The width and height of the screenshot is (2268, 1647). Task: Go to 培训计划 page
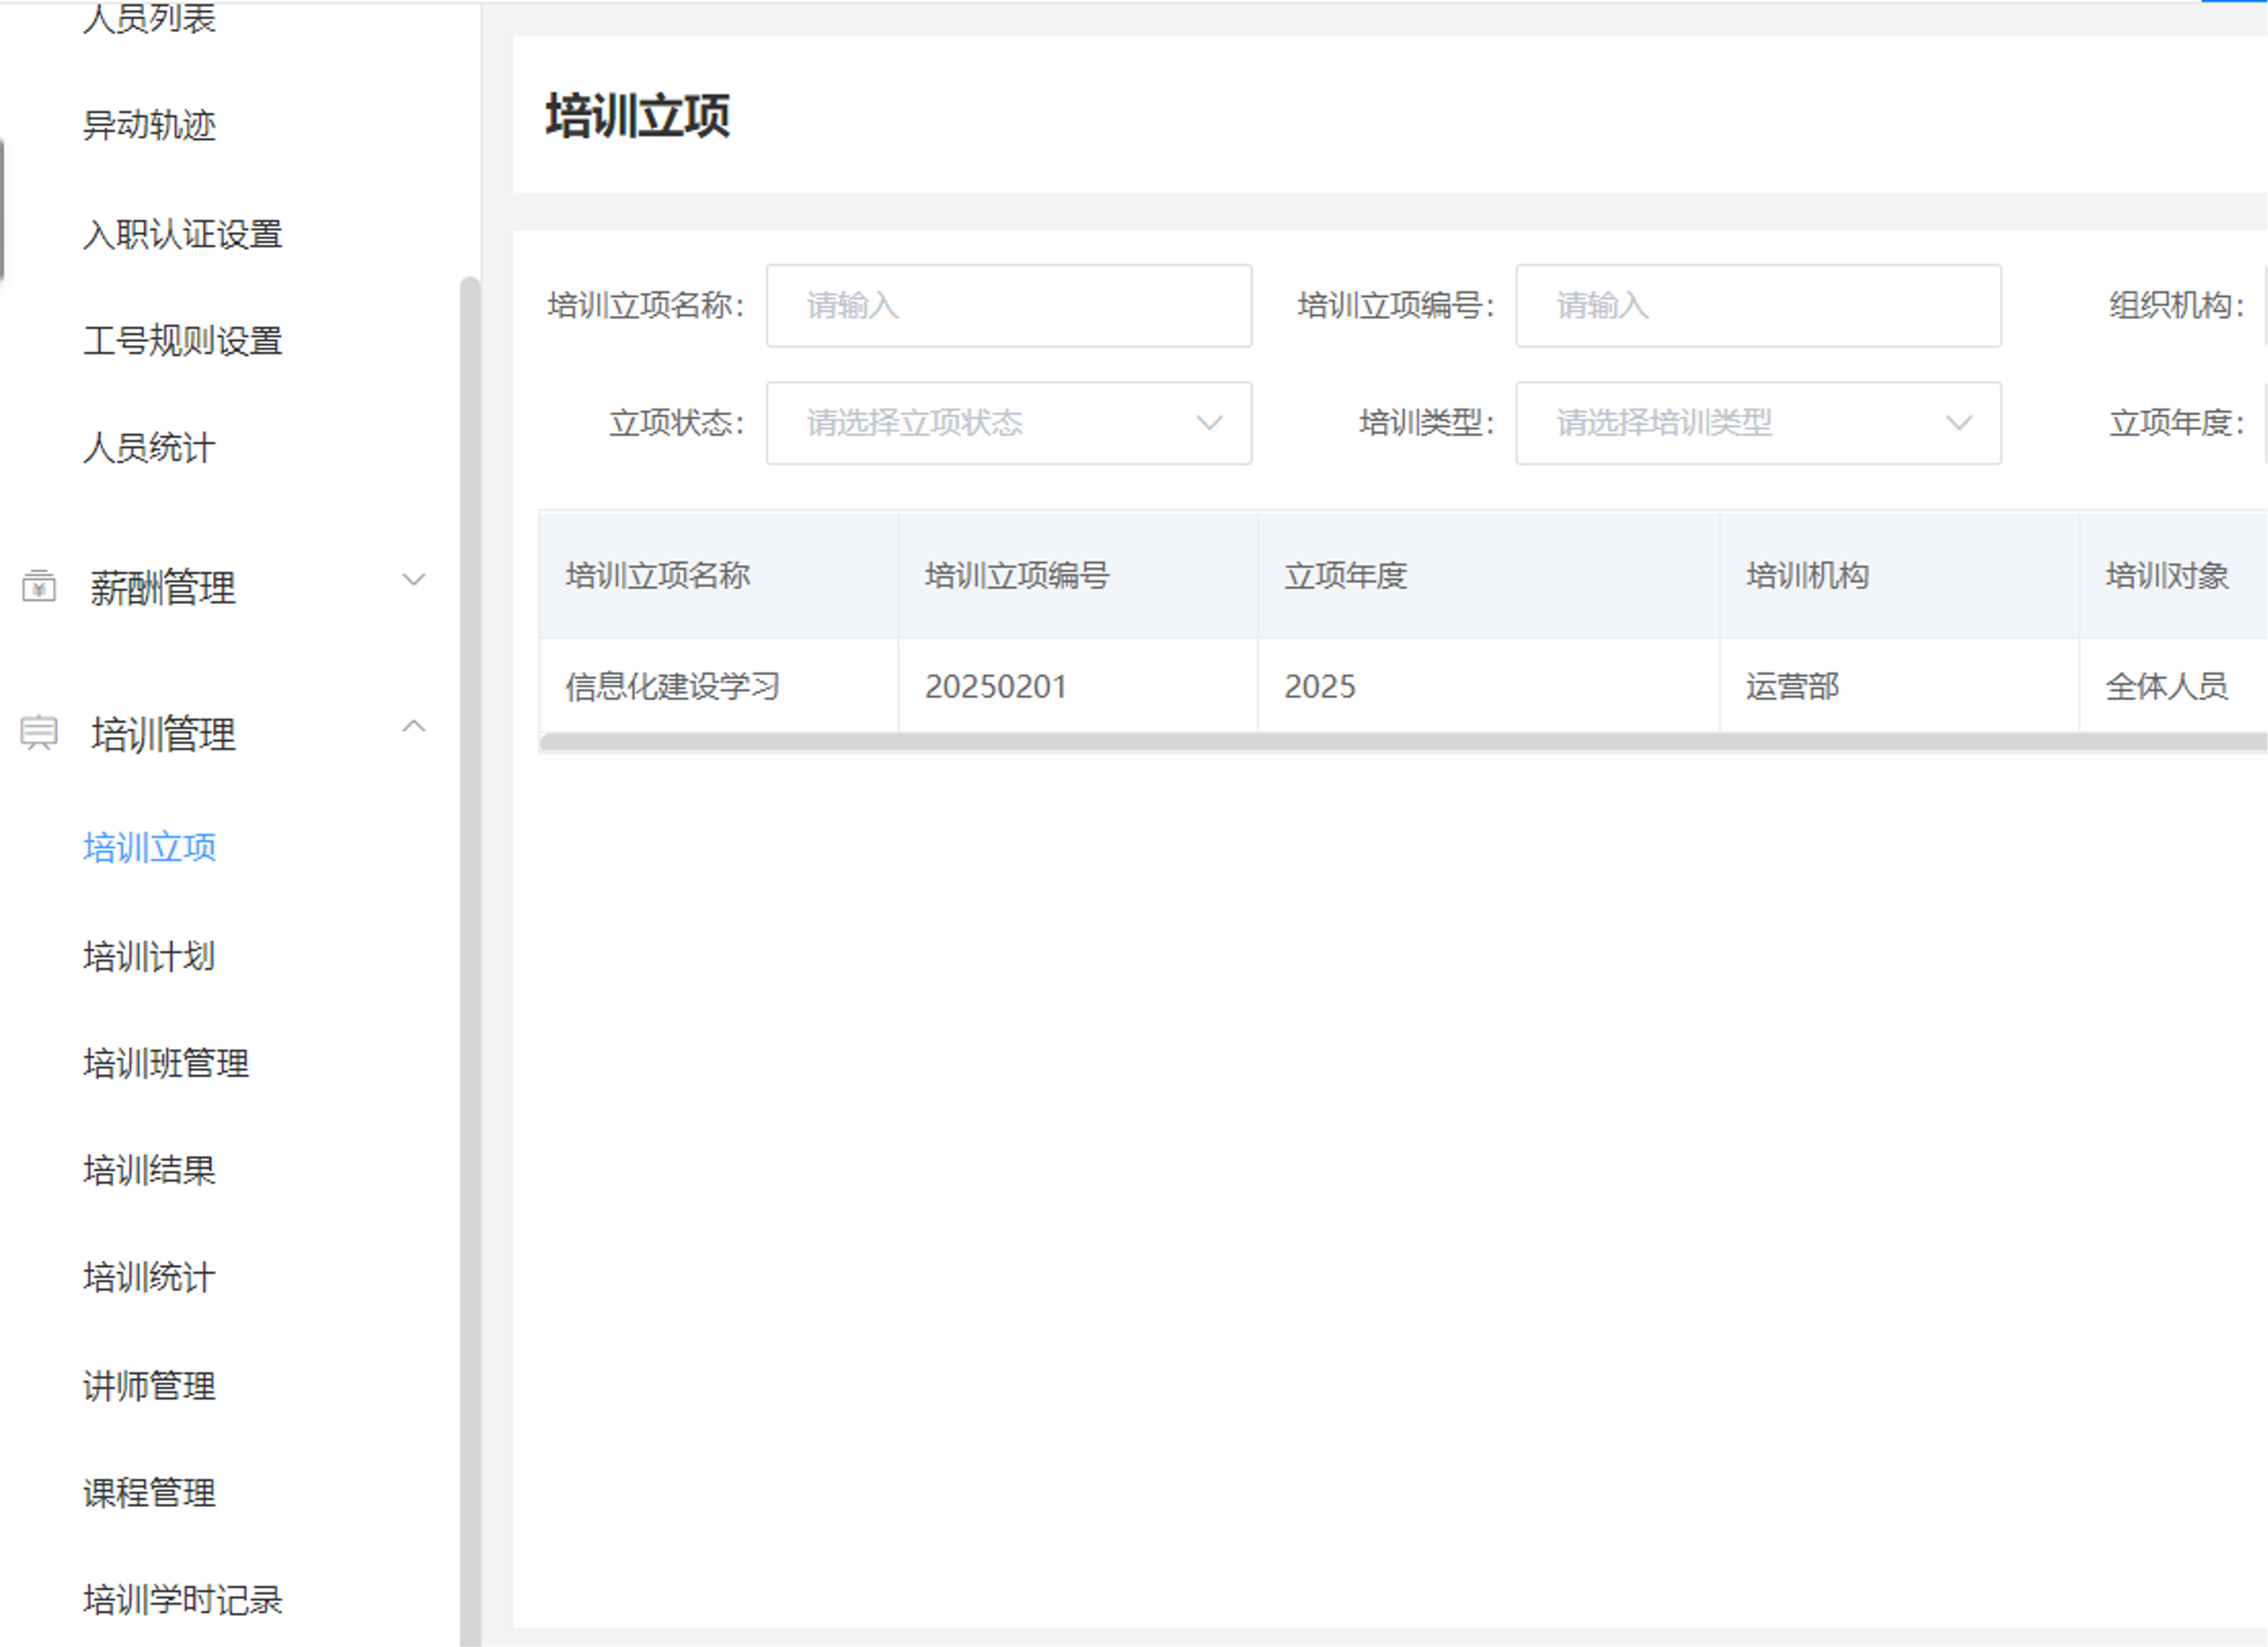[149, 957]
